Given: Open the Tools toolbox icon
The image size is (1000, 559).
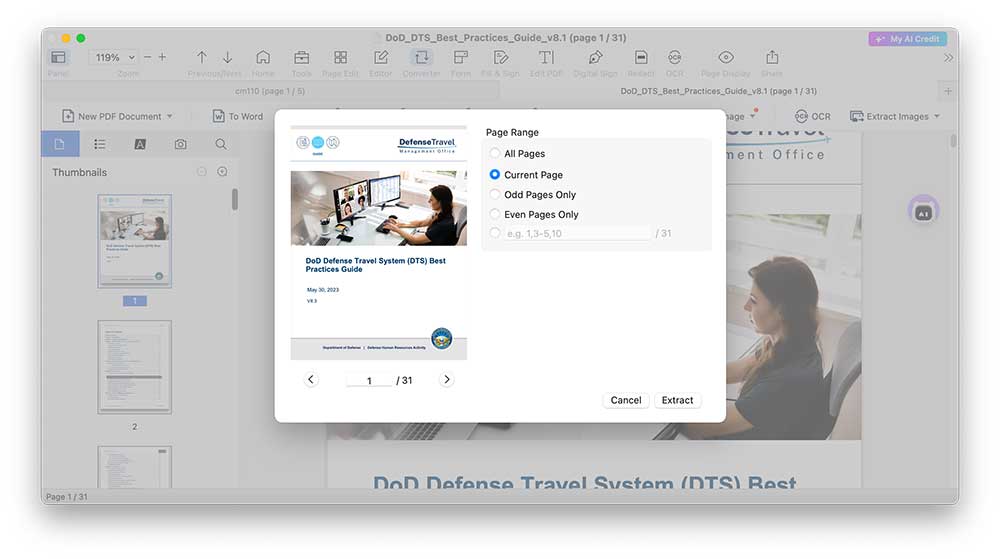Looking at the screenshot, I should pos(302,57).
